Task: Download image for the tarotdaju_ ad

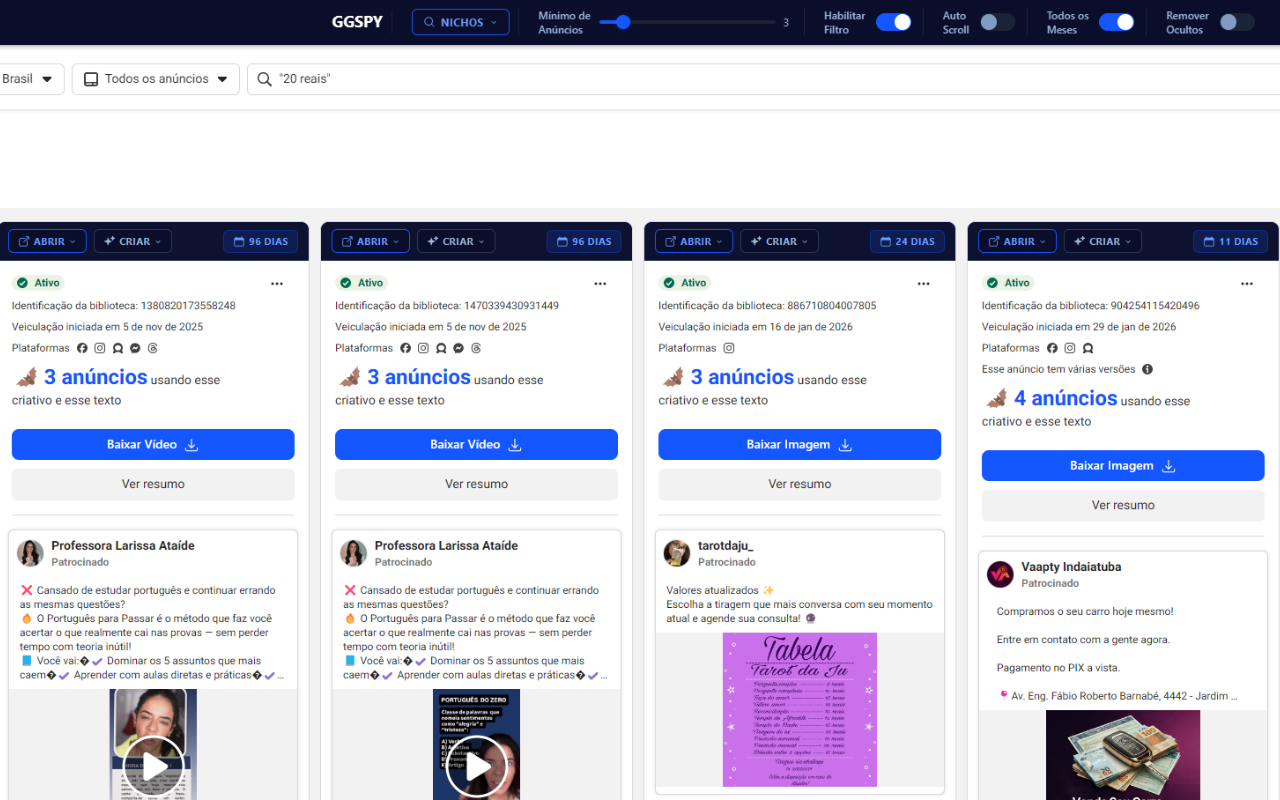Action: coord(800,445)
